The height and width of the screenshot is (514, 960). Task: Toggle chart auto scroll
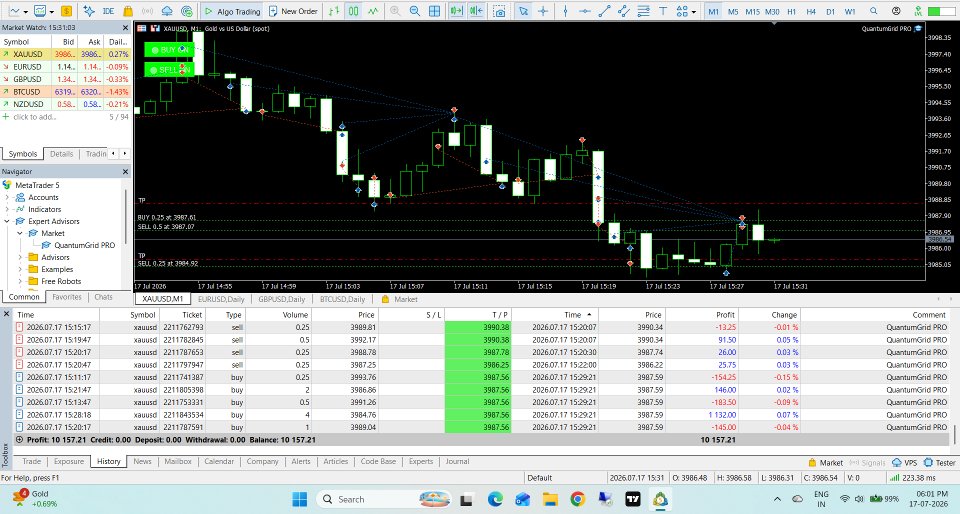pyautogui.click(x=456, y=11)
